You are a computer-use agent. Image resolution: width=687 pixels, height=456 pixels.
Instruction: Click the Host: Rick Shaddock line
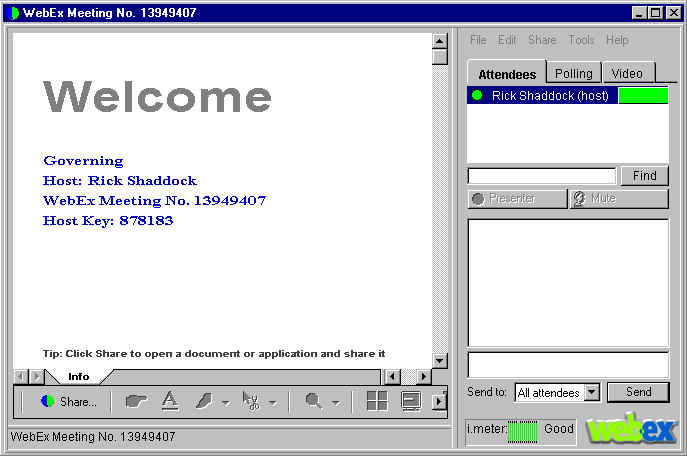point(120,180)
